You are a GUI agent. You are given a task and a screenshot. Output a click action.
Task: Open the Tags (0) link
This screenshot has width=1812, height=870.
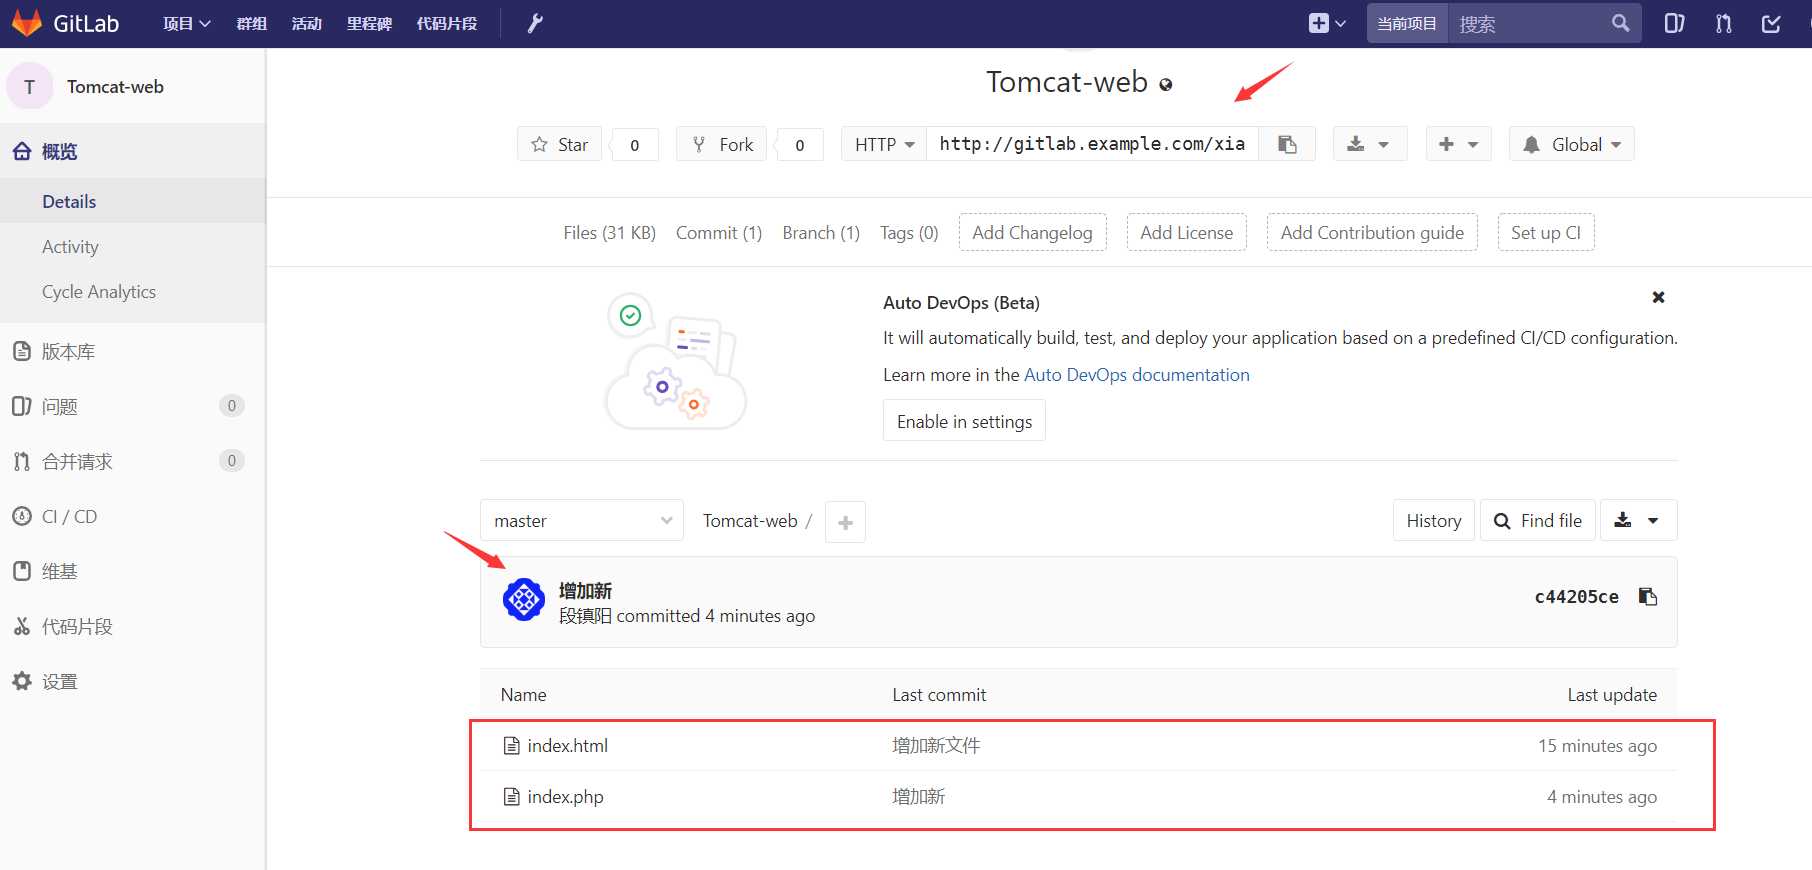(x=909, y=232)
